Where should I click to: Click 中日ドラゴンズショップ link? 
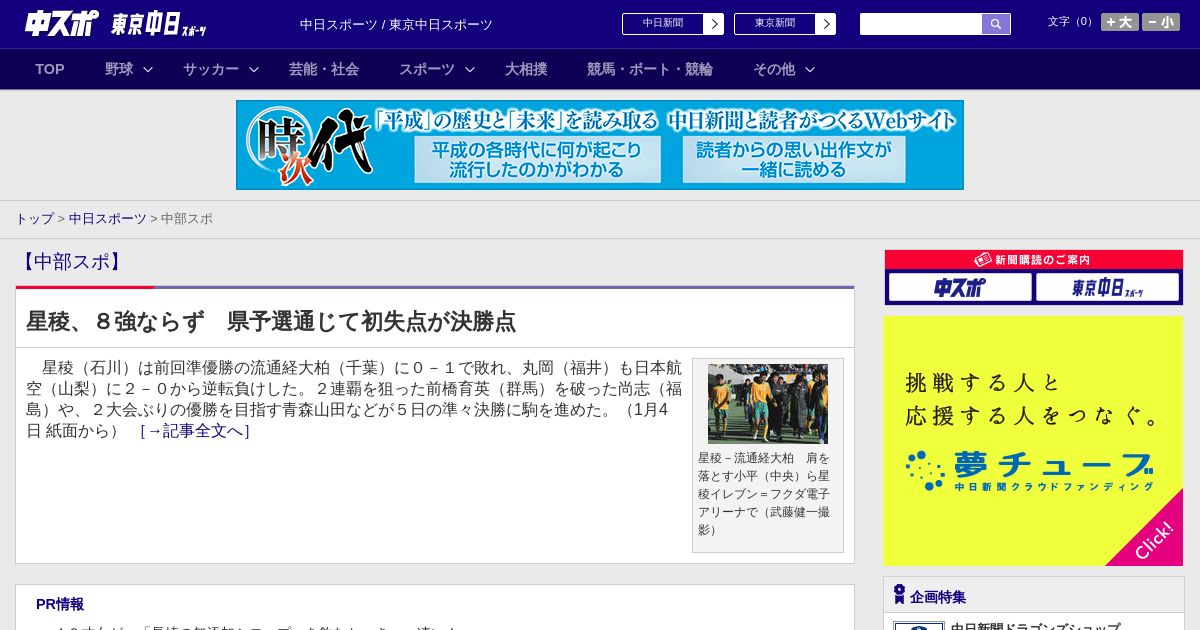coord(1035,626)
